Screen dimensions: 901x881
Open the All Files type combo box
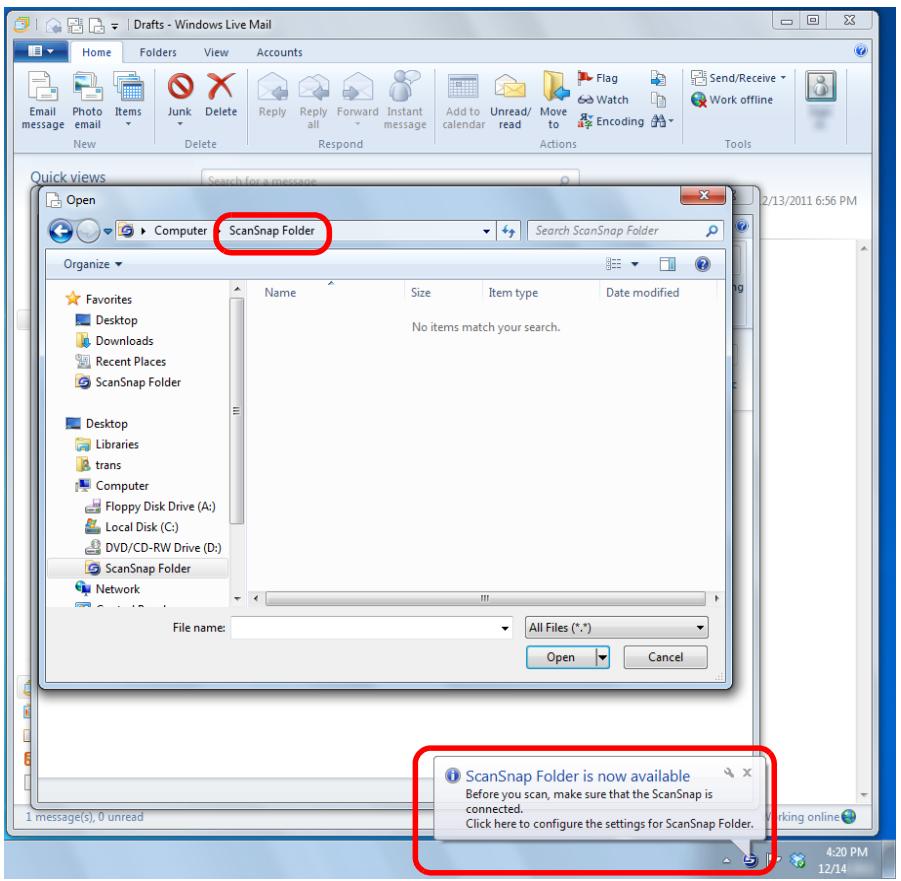(x=616, y=628)
